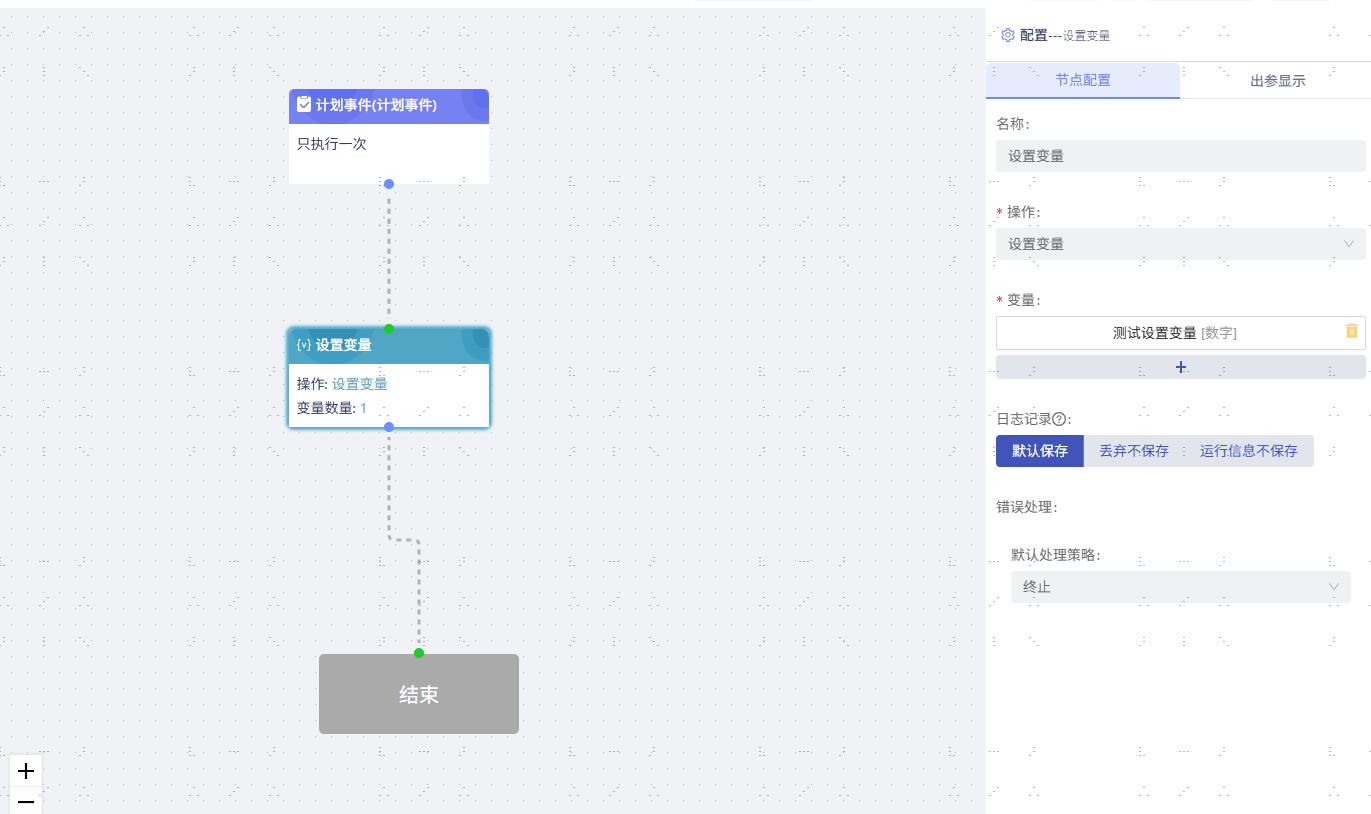Select 运行信息不保存 log option
The image size is (1371, 814).
tap(1249, 451)
